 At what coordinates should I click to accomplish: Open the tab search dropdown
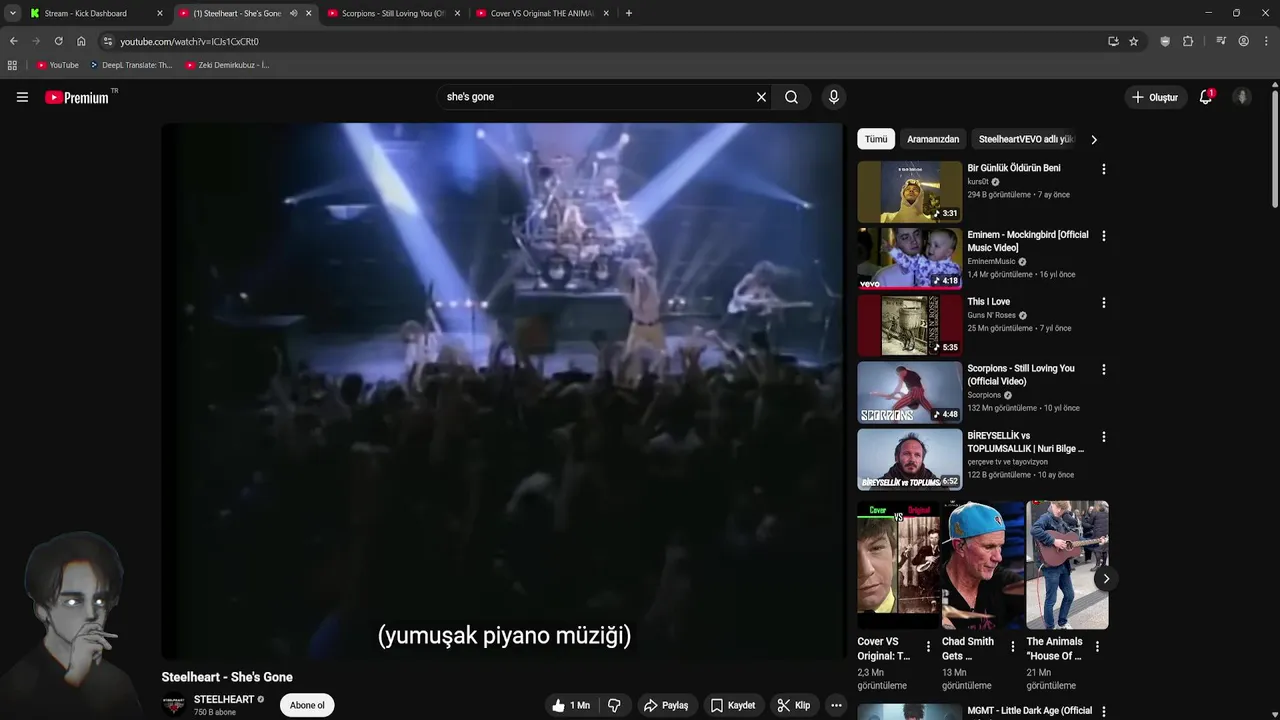coord(12,13)
